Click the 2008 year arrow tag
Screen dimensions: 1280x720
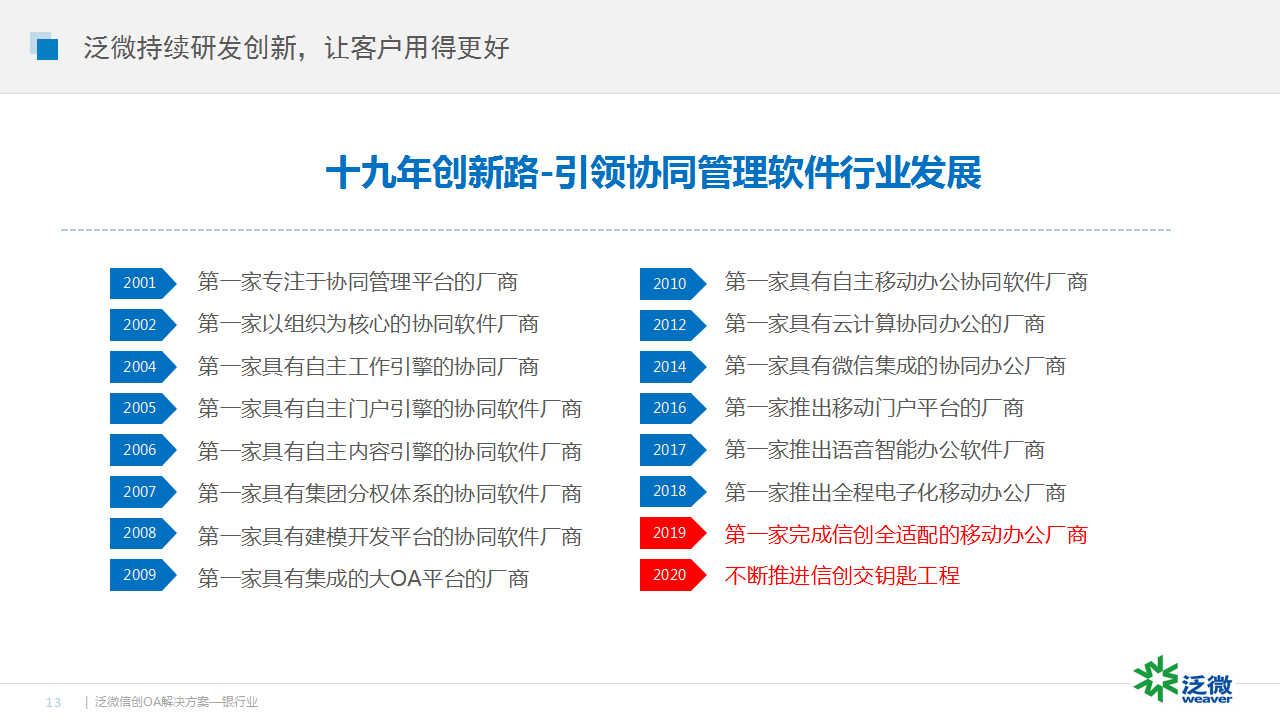point(143,533)
